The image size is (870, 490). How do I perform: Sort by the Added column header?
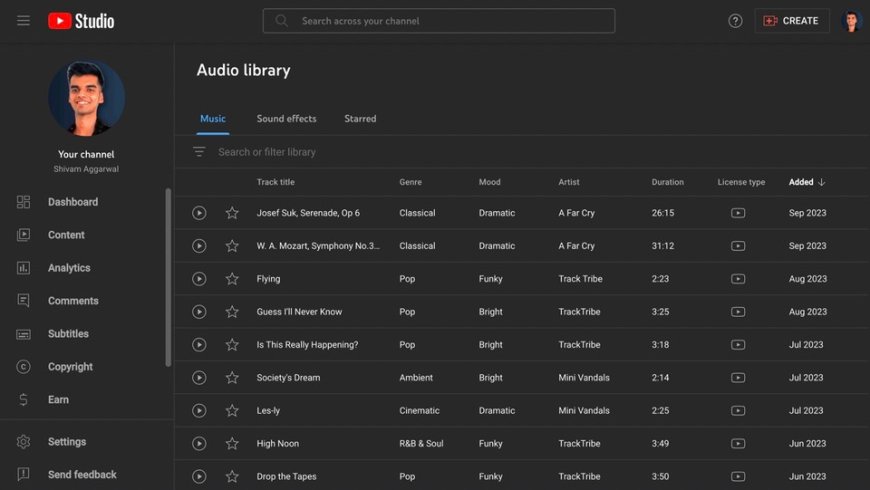807,182
